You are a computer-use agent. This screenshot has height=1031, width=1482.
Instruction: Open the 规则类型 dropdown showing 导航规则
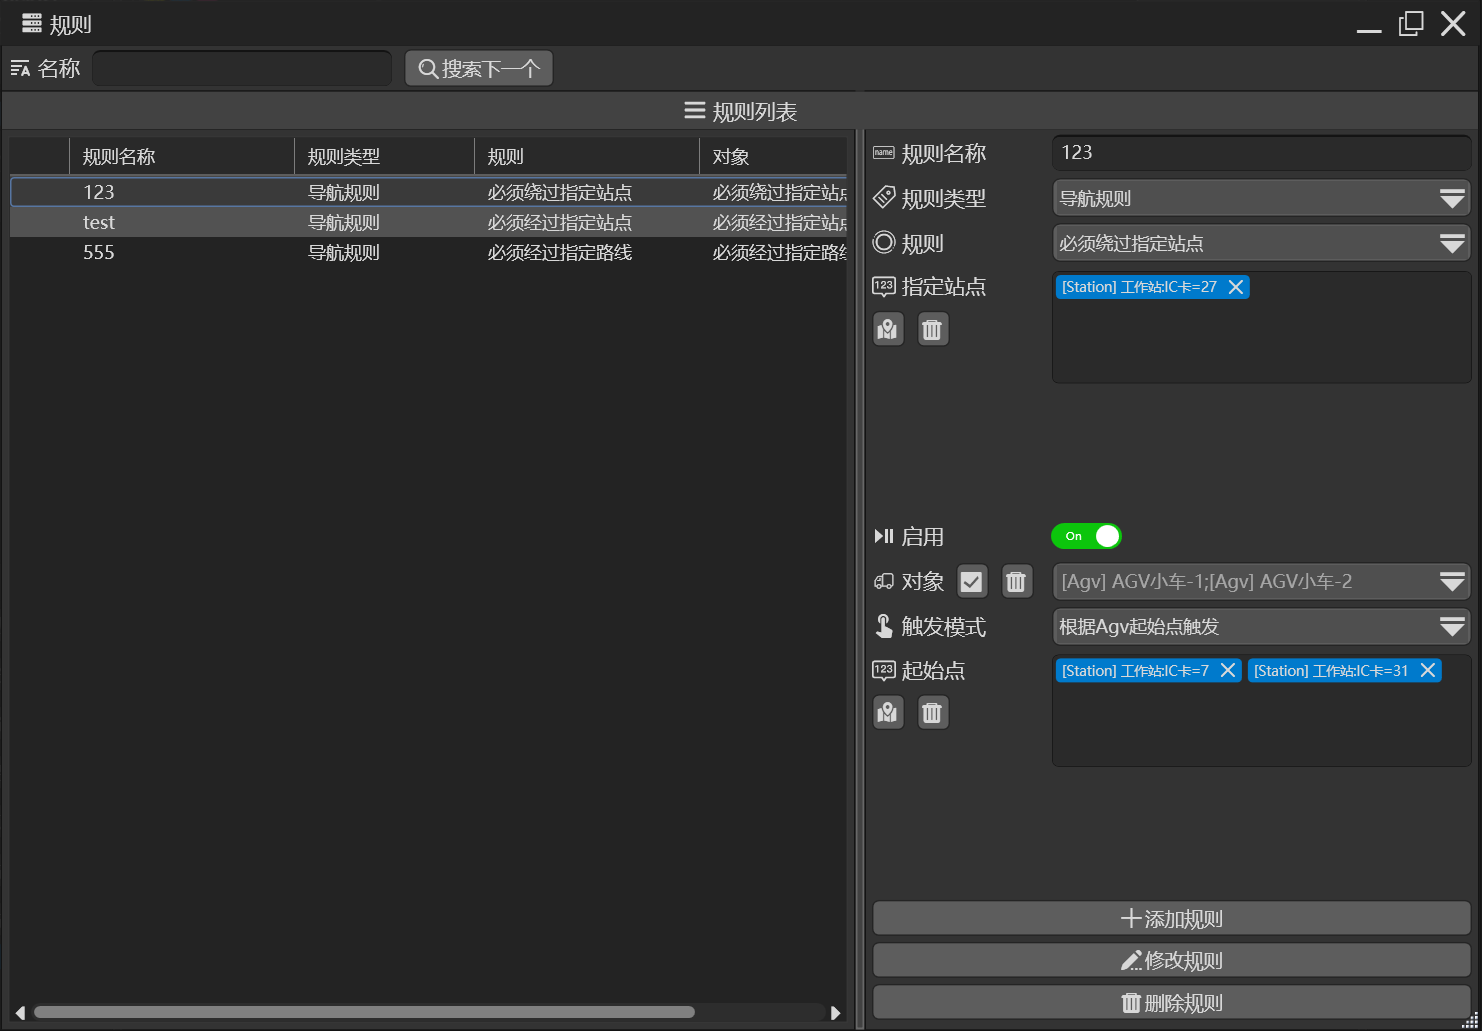click(1261, 198)
